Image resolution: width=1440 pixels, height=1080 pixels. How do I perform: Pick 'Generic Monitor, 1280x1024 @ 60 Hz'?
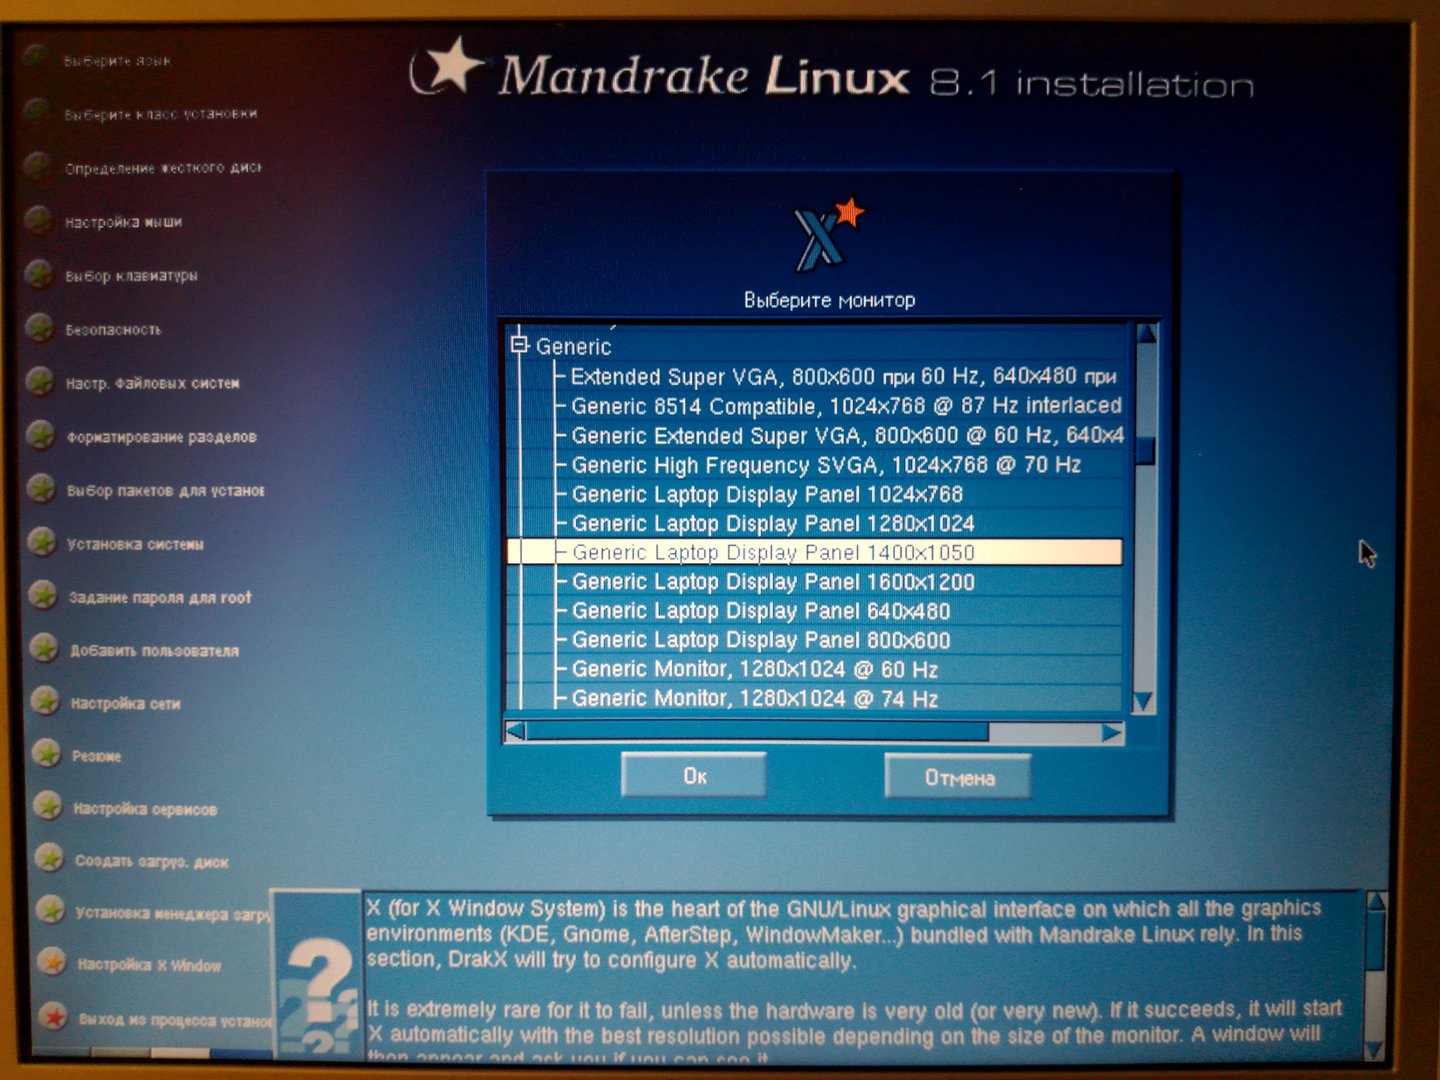[x=755, y=669]
